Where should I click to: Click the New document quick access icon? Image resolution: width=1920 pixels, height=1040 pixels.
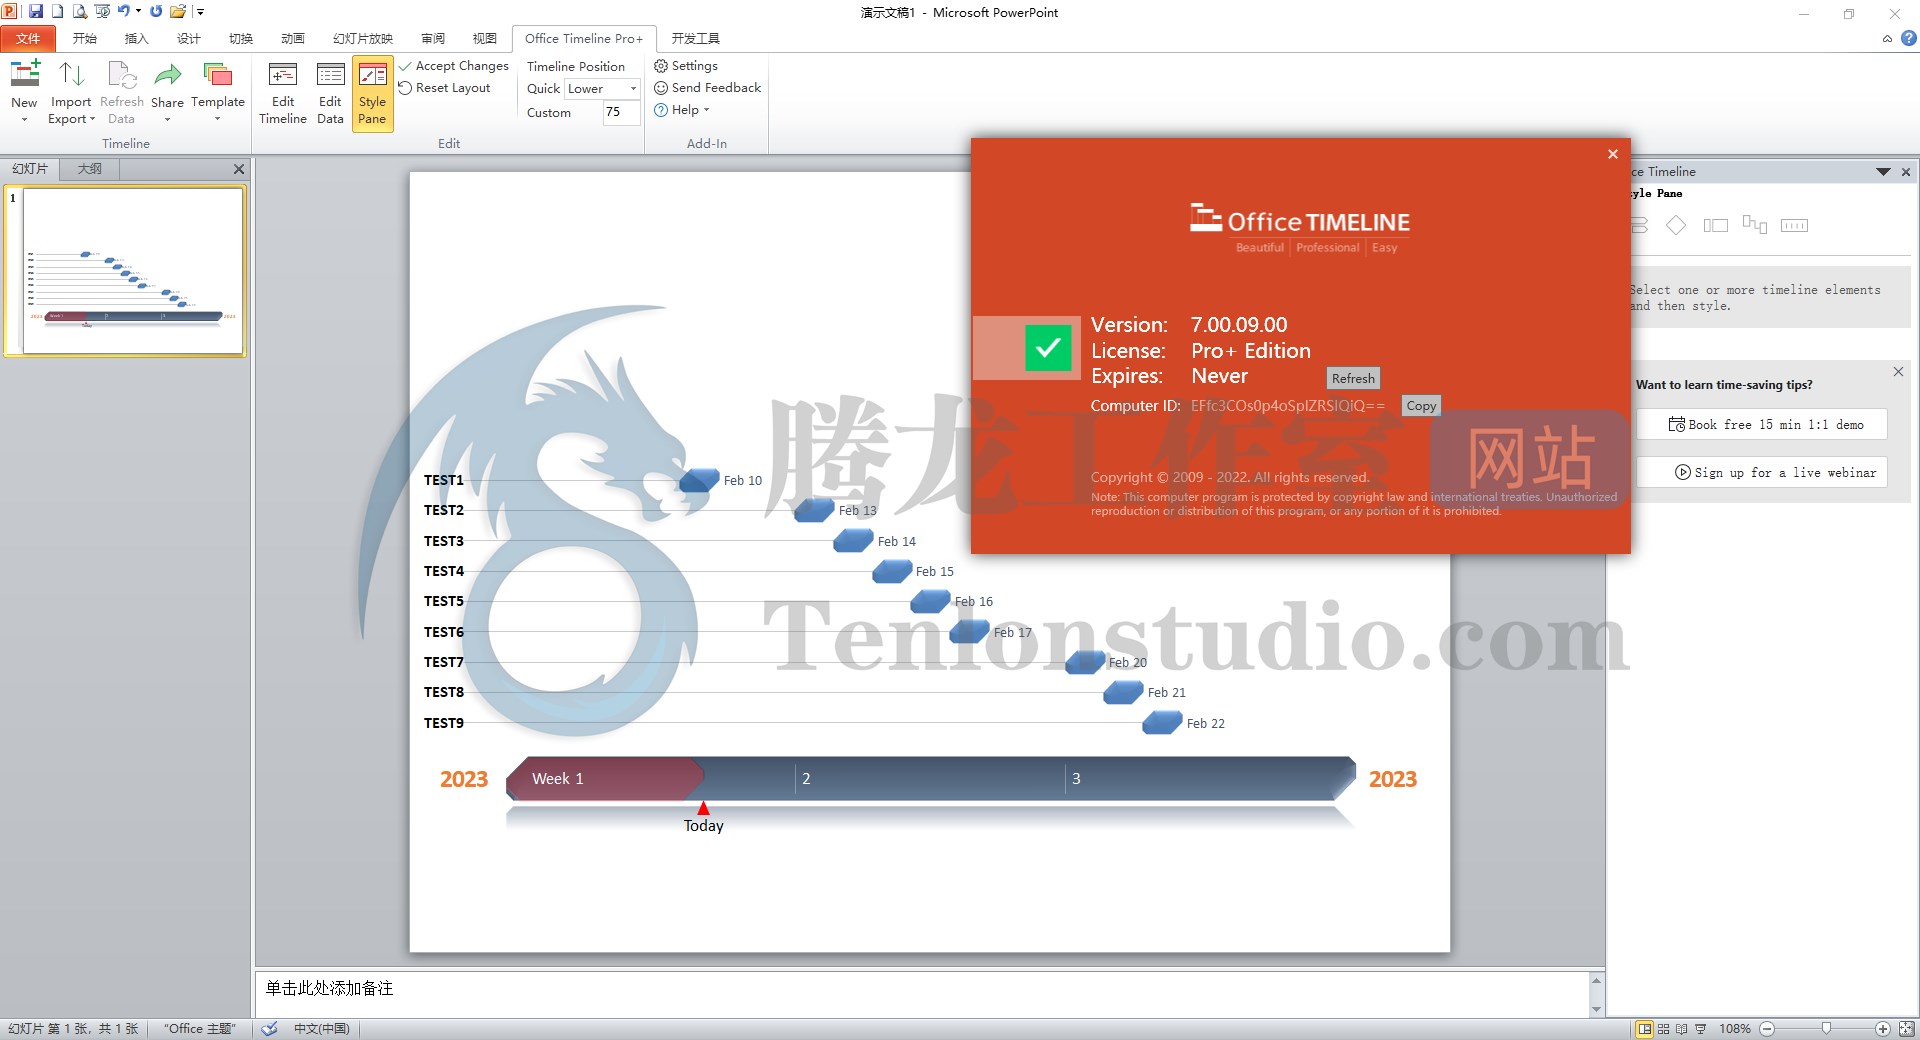57,11
